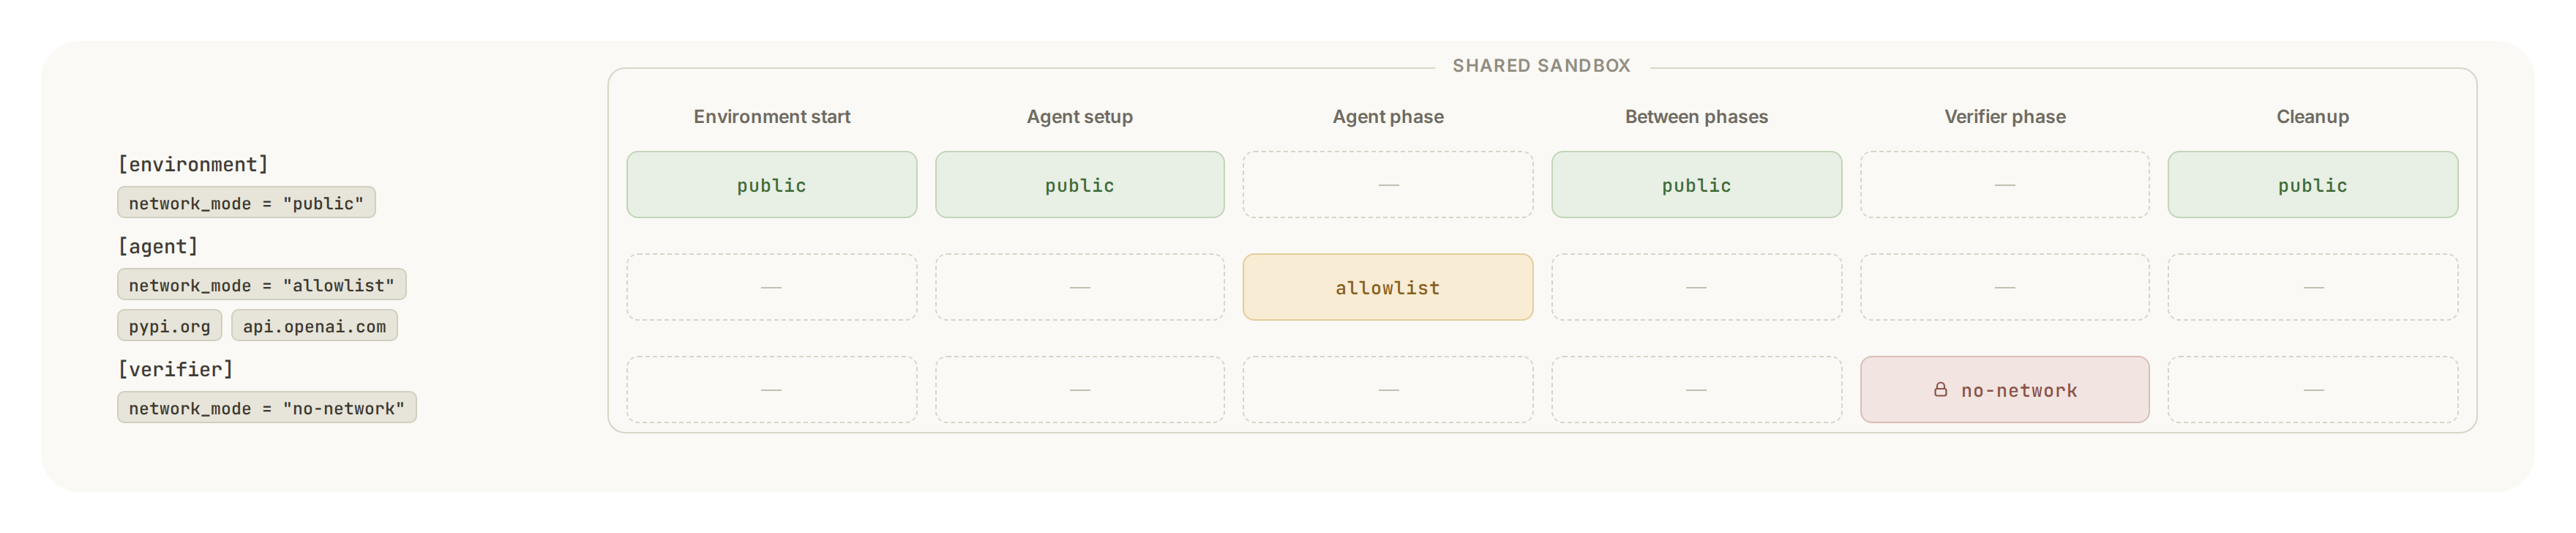Click the Agent phase column header

click(x=1387, y=117)
